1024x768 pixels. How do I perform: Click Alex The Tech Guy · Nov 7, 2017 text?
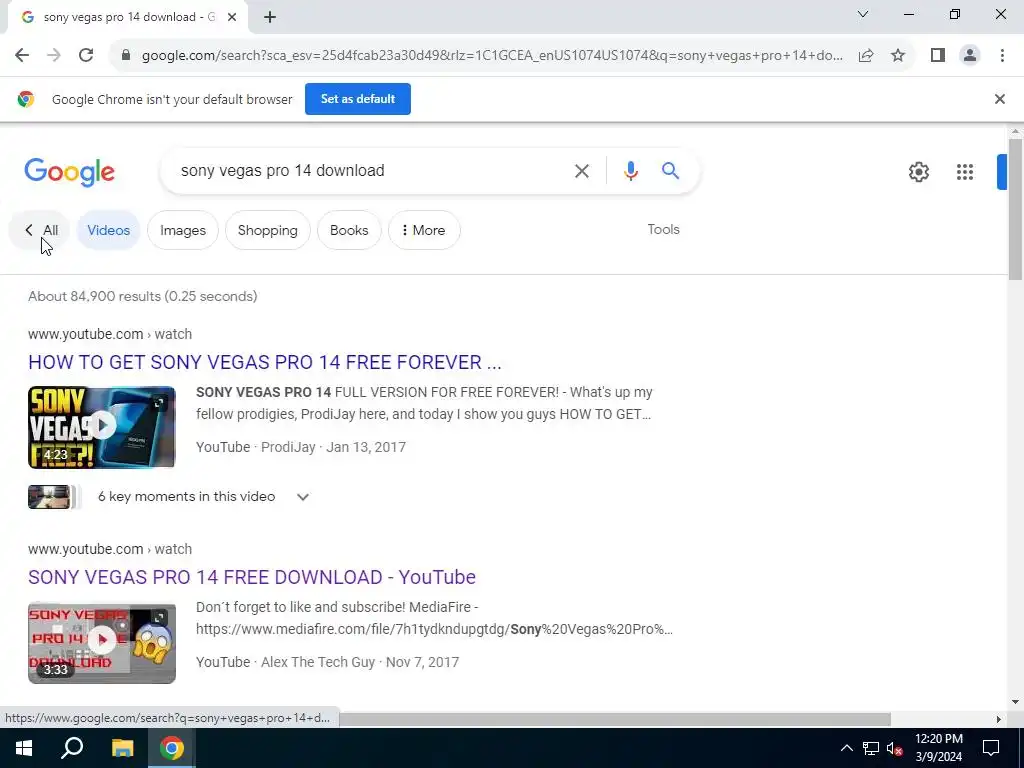[360, 662]
